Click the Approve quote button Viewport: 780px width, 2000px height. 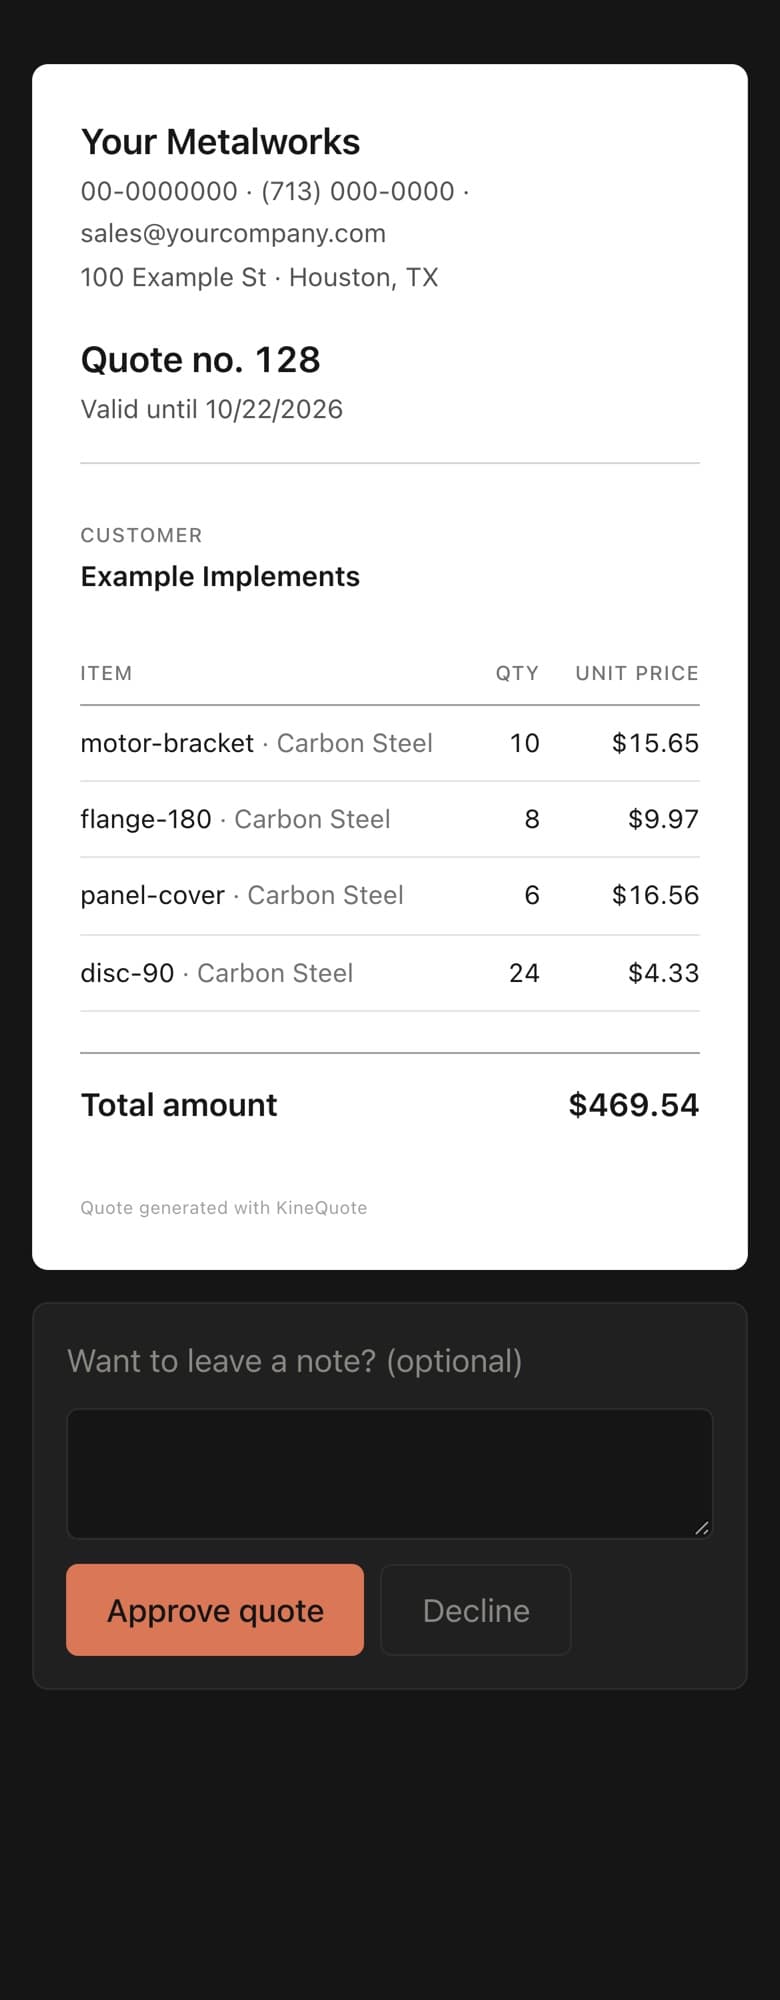click(x=215, y=1610)
